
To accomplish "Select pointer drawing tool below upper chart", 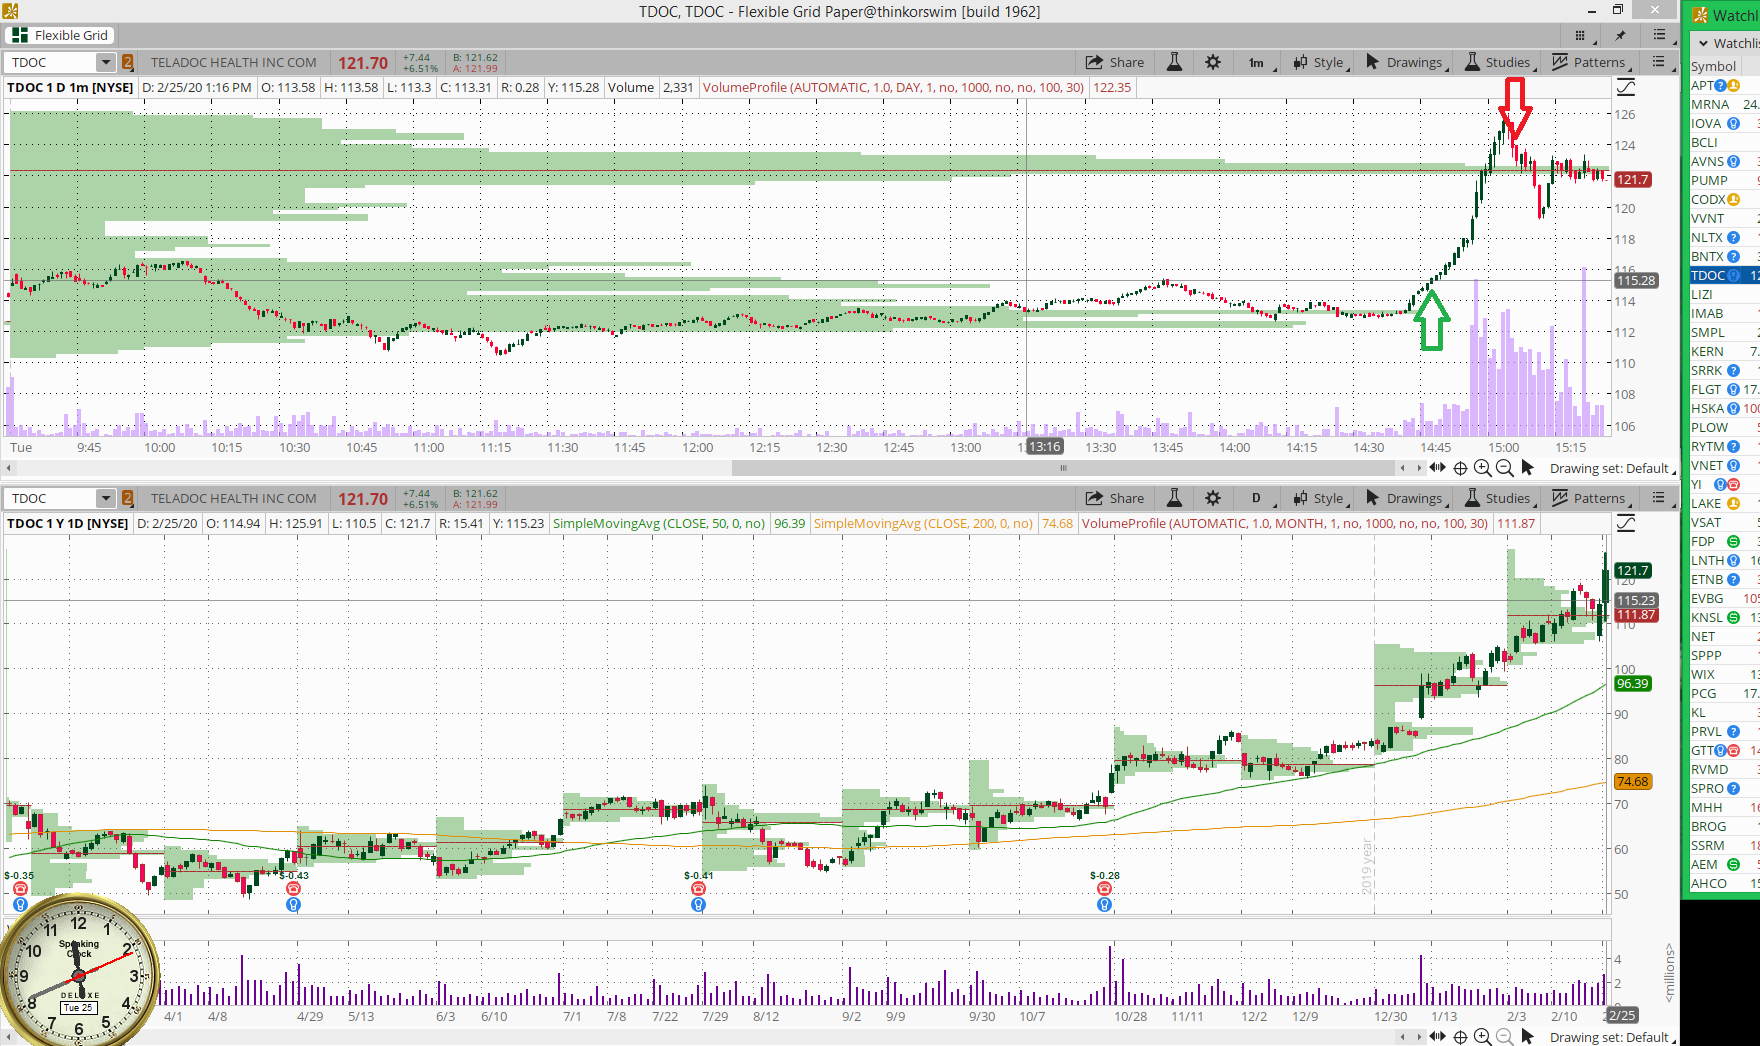I will click(1527, 468).
